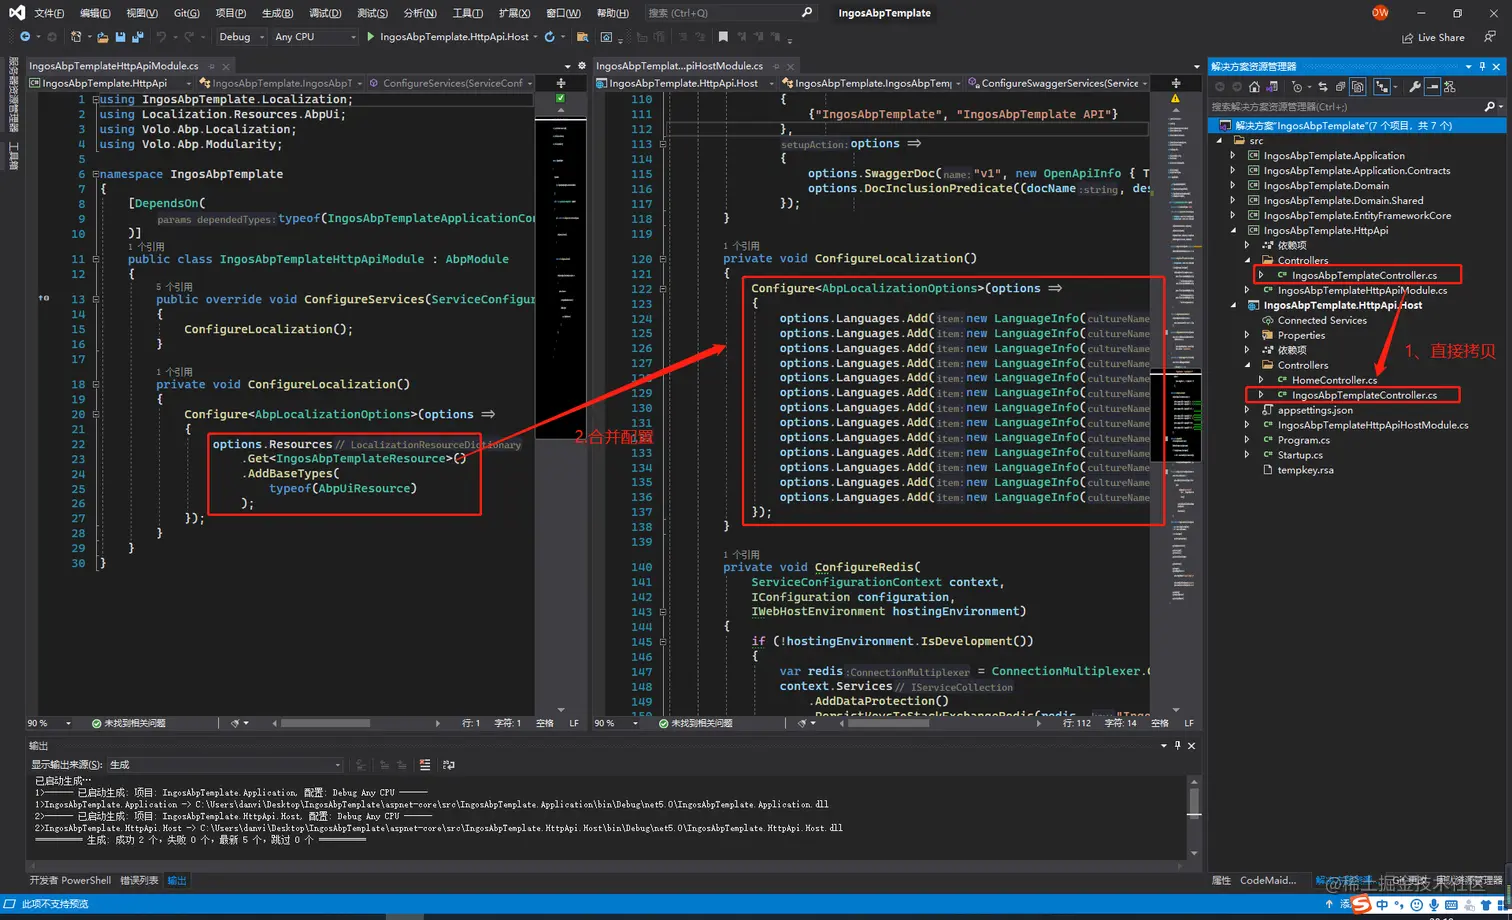Click the Live Share button
This screenshot has height=920, width=1512.
point(1433,37)
